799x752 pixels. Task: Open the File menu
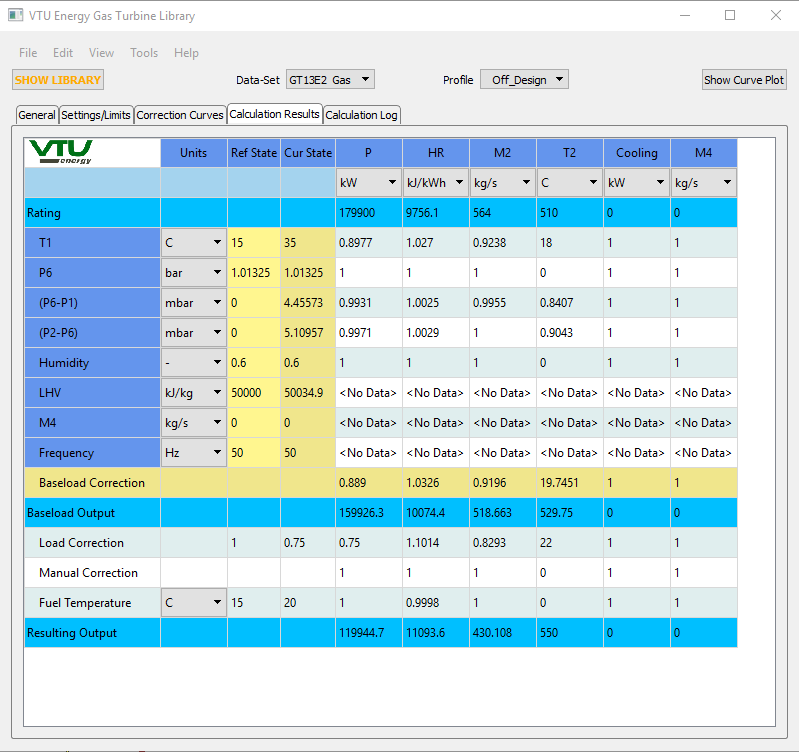coord(28,53)
